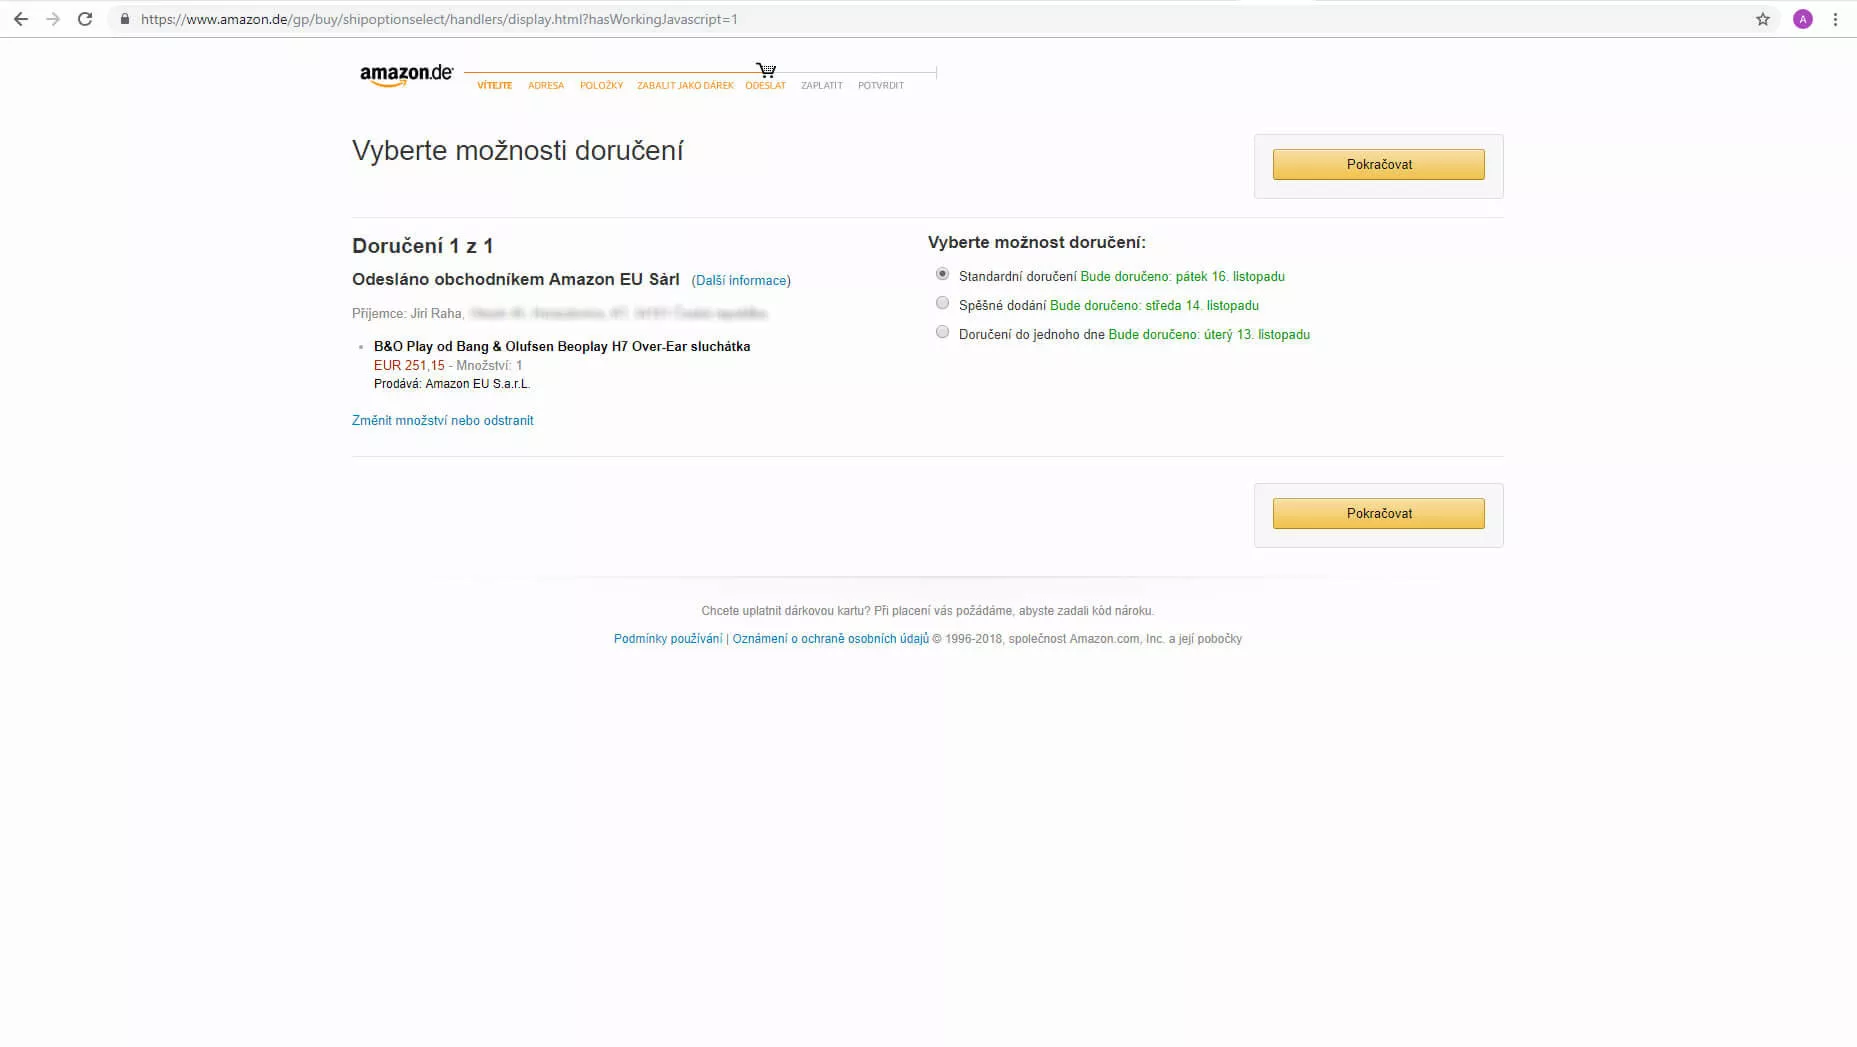Viewport: 1857px width, 1047px height.
Task: Open Další informace link
Action: 741,281
